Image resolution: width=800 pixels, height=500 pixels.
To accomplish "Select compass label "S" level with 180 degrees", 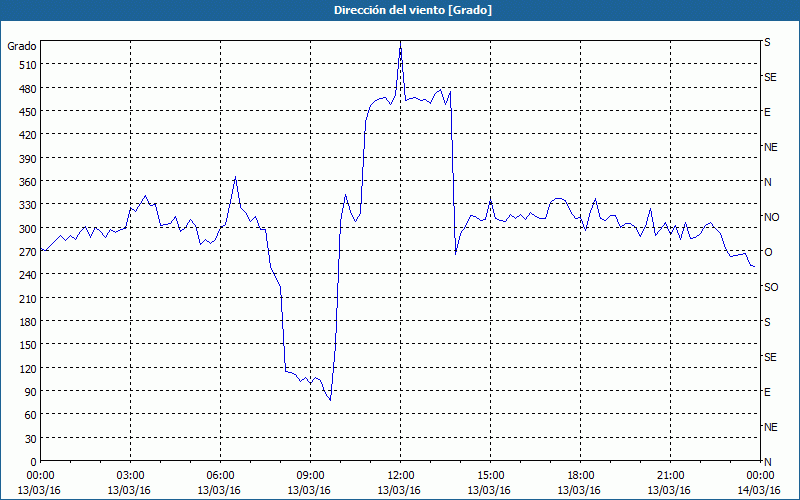I will pyautogui.click(x=767, y=322).
